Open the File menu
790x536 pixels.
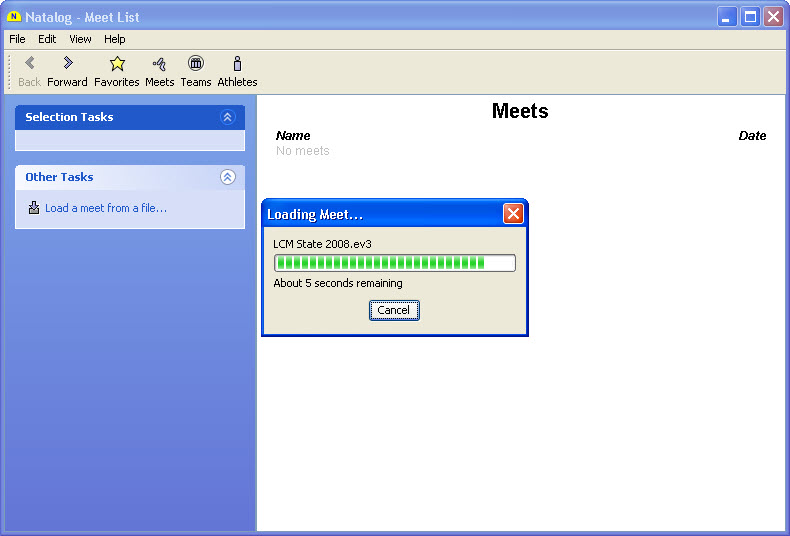17,39
